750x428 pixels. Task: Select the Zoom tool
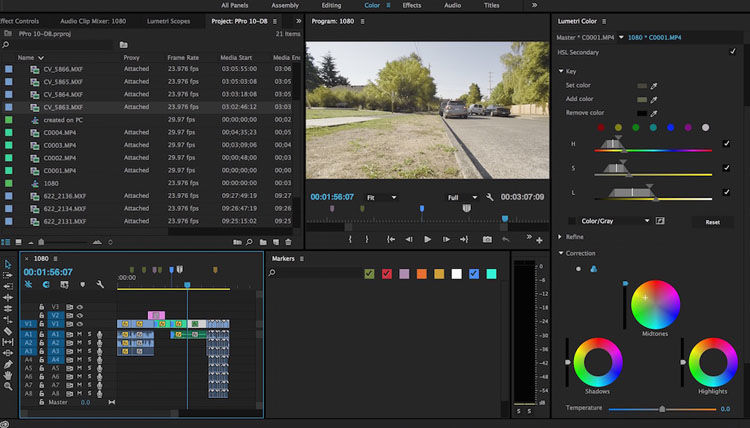point(8,386)
